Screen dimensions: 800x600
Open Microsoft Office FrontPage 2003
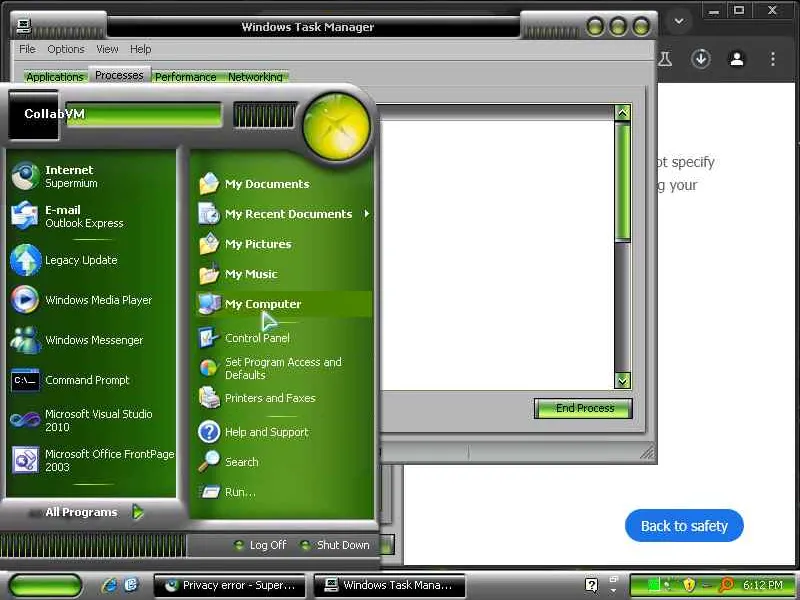click(x=92, y=460)
